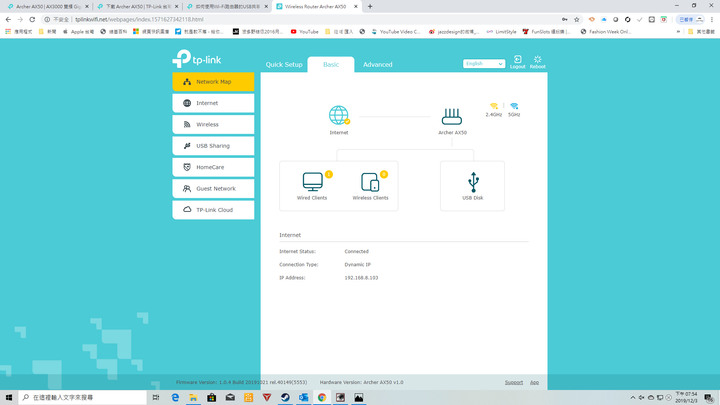The image size is (720, 405).
Task: Switch to the second browser tab (下載 Archer AX50)
Action: click(138, 6)
